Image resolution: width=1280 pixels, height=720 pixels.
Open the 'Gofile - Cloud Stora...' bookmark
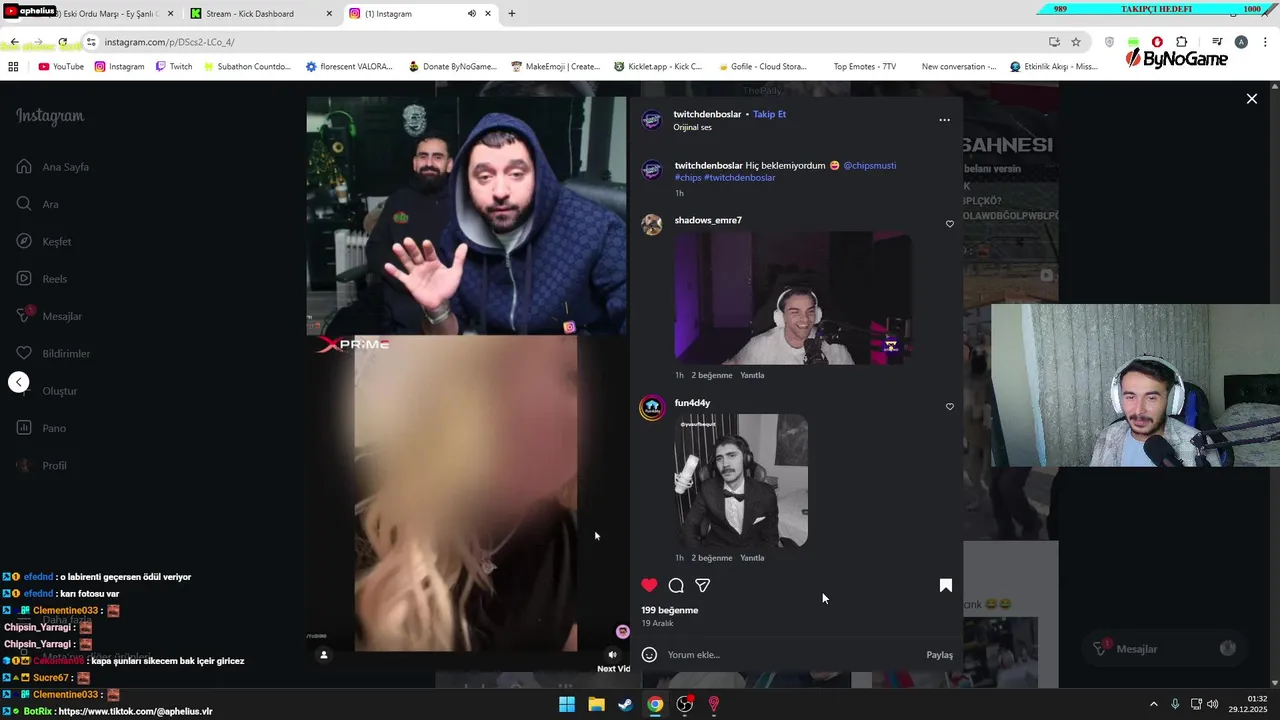tap(762, 67)
